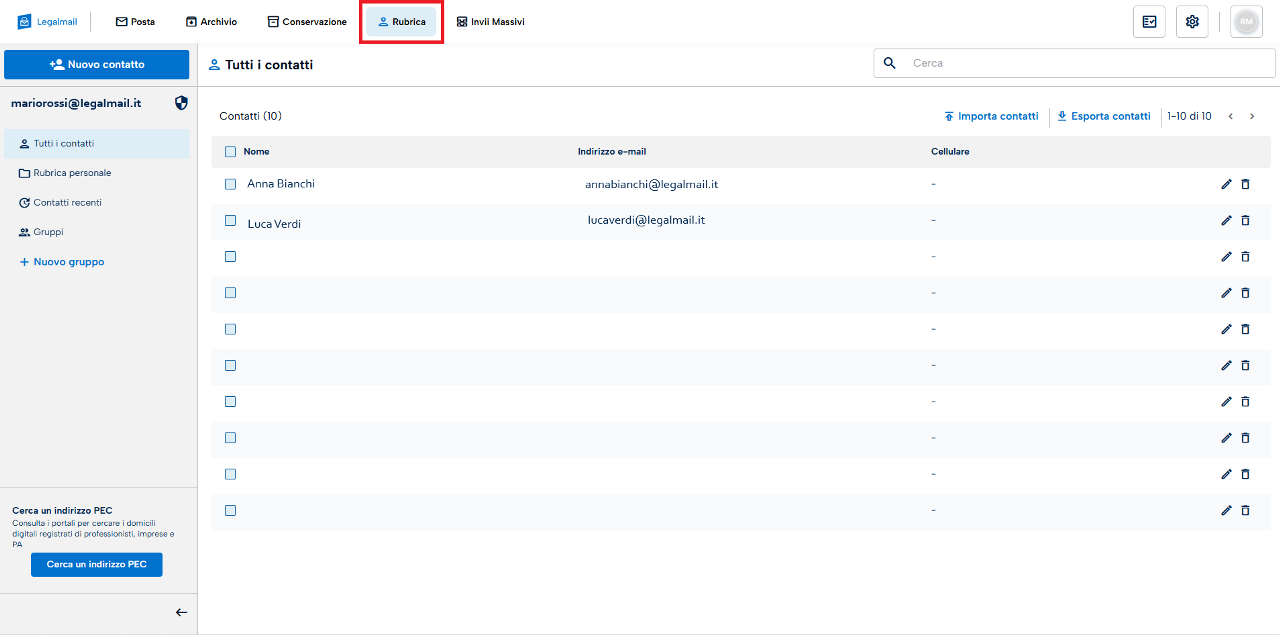Click lucaverdi@legalmail.it email address
Image resolution: width=1280 pixels, height=635 pixels.
coord(646,220)
